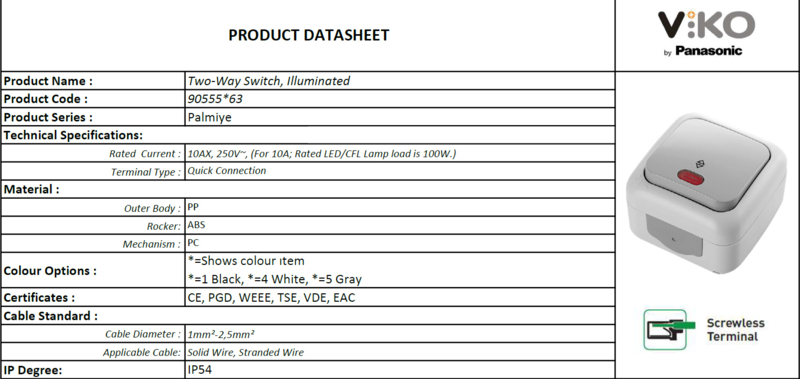Select the IP54 degree value
The height and width of the screenshot is (379, 800).
pos(199,370)
